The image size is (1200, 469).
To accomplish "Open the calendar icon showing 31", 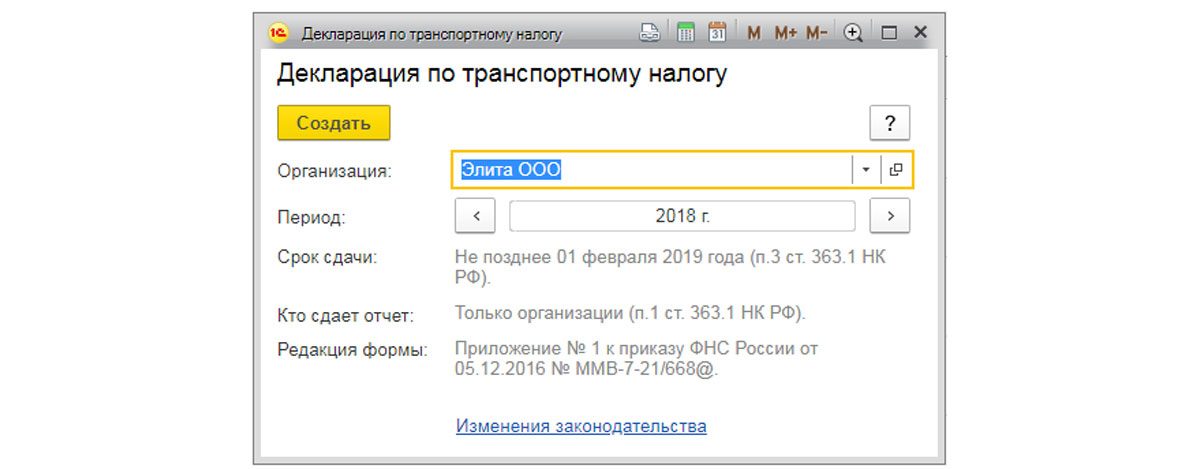I will click(717, 33).
